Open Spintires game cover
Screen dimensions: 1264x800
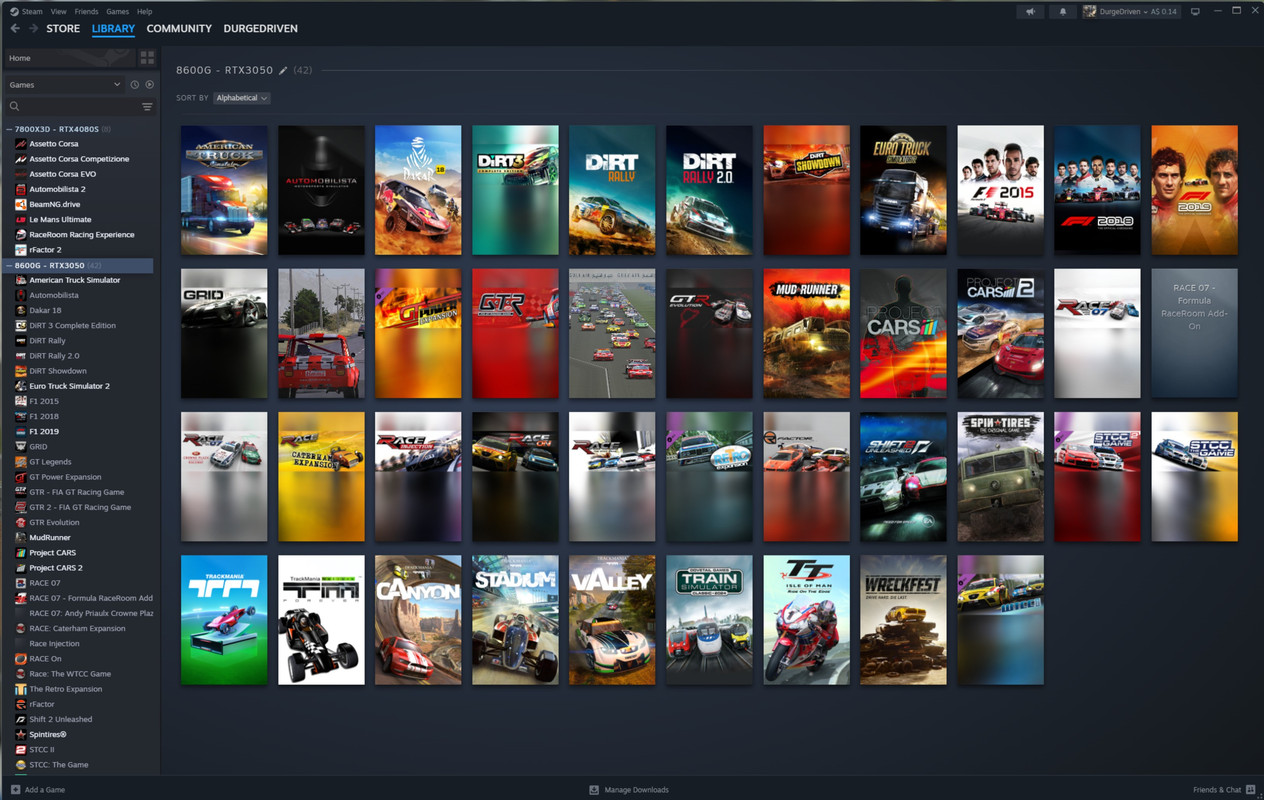1000,477
